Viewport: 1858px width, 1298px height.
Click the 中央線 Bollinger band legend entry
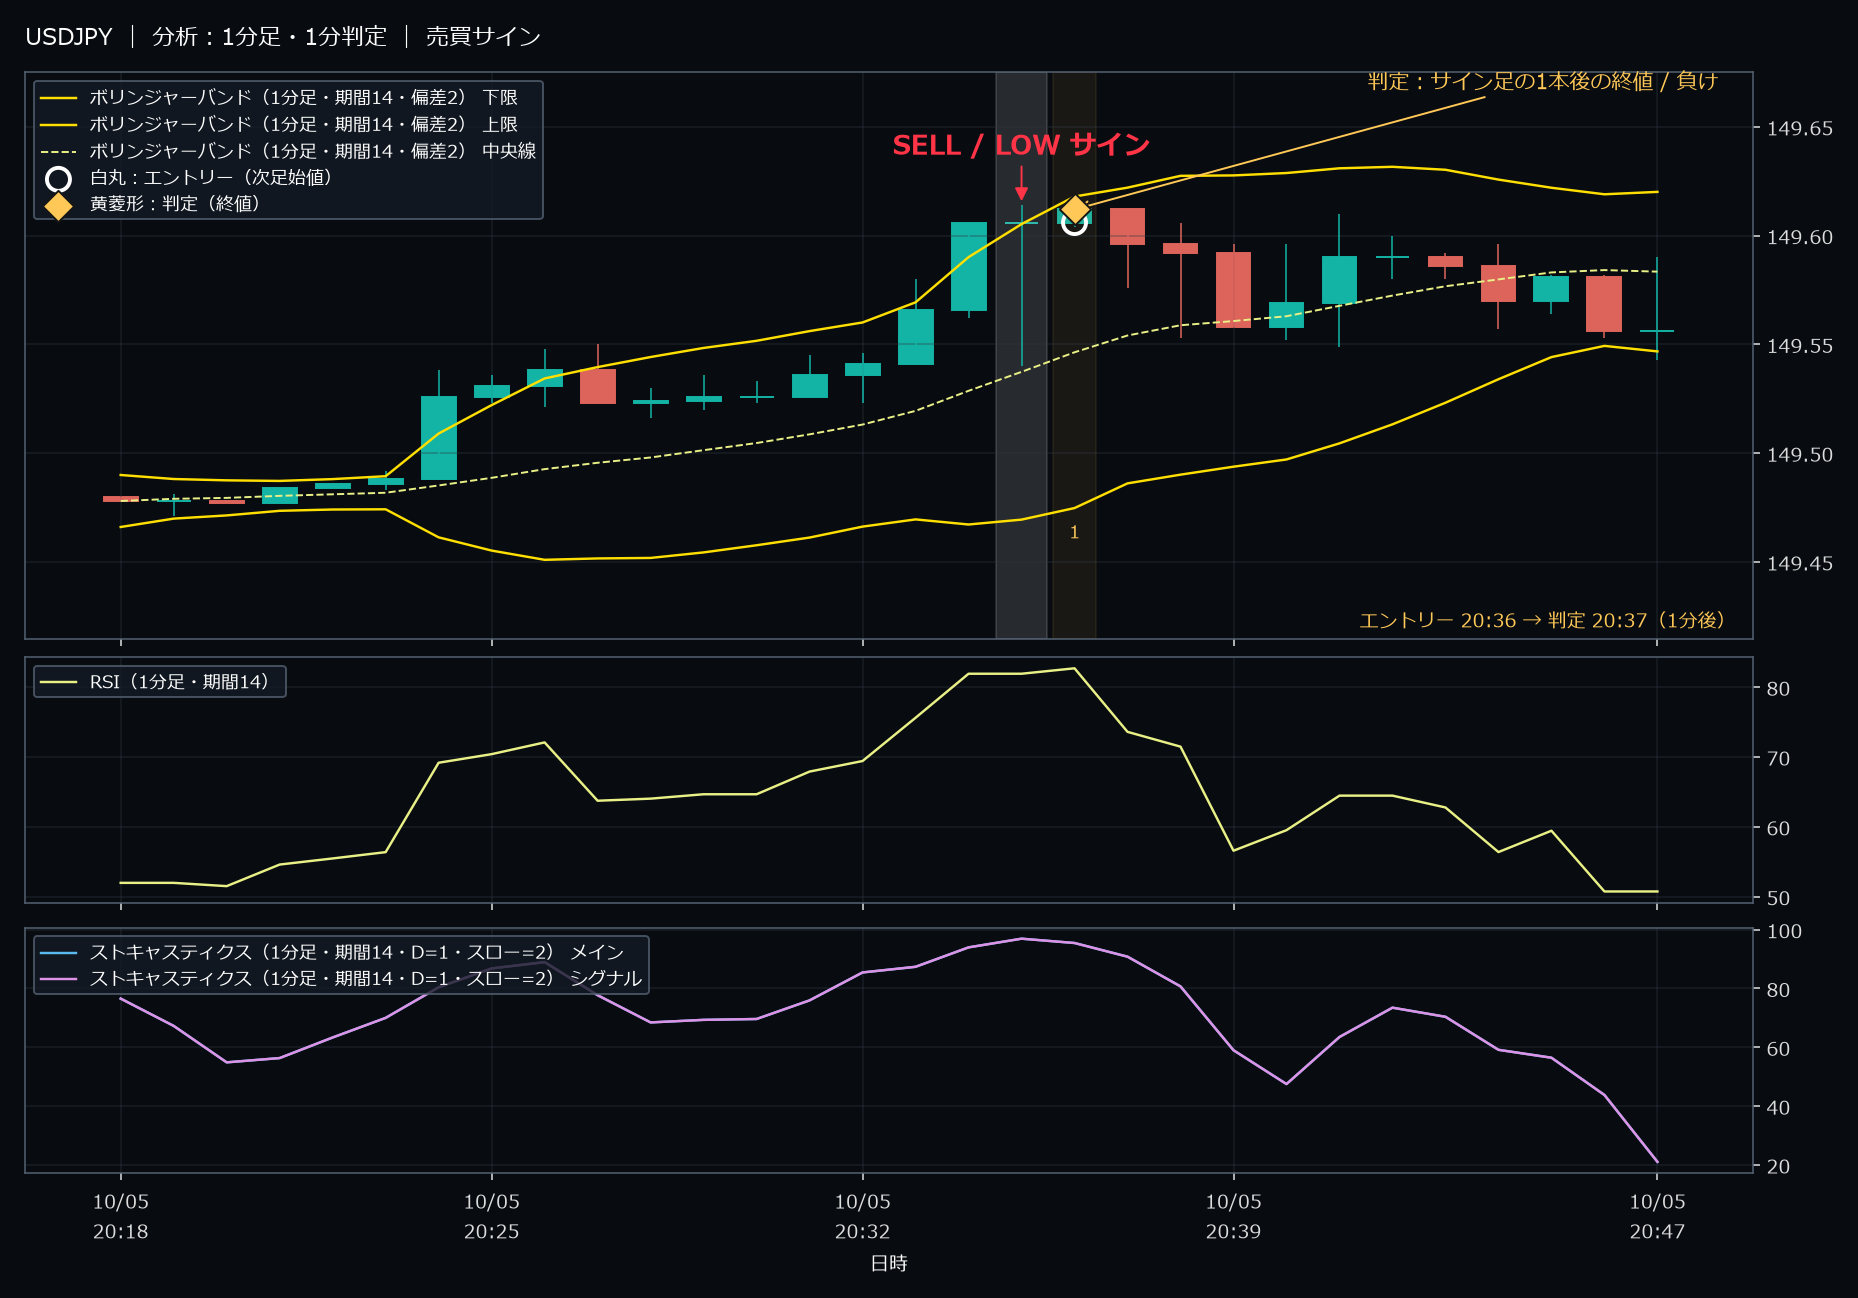pos(288,151)
